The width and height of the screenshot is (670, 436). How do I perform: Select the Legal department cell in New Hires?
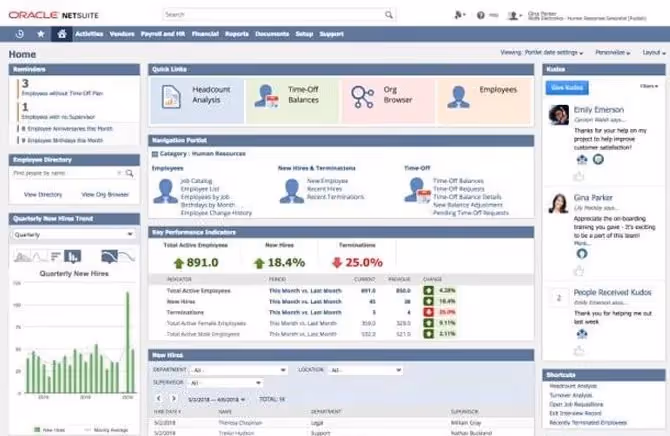click(x=317, y=423)
